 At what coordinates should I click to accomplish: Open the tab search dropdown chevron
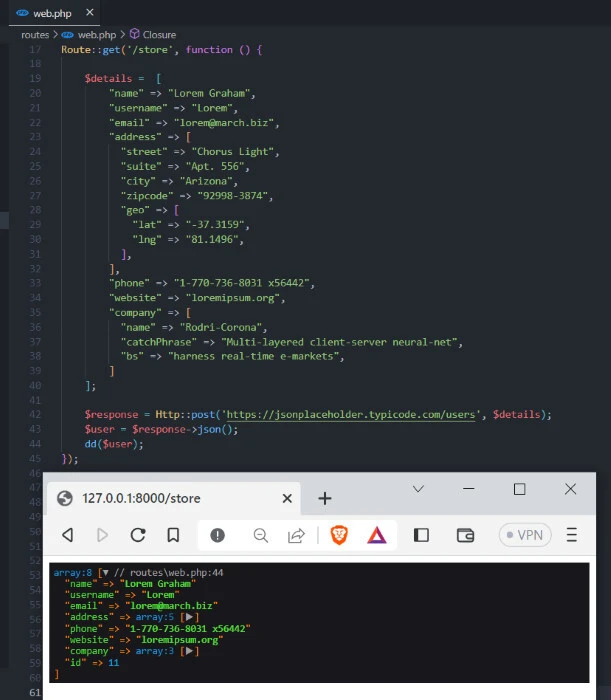pos(418,489)
